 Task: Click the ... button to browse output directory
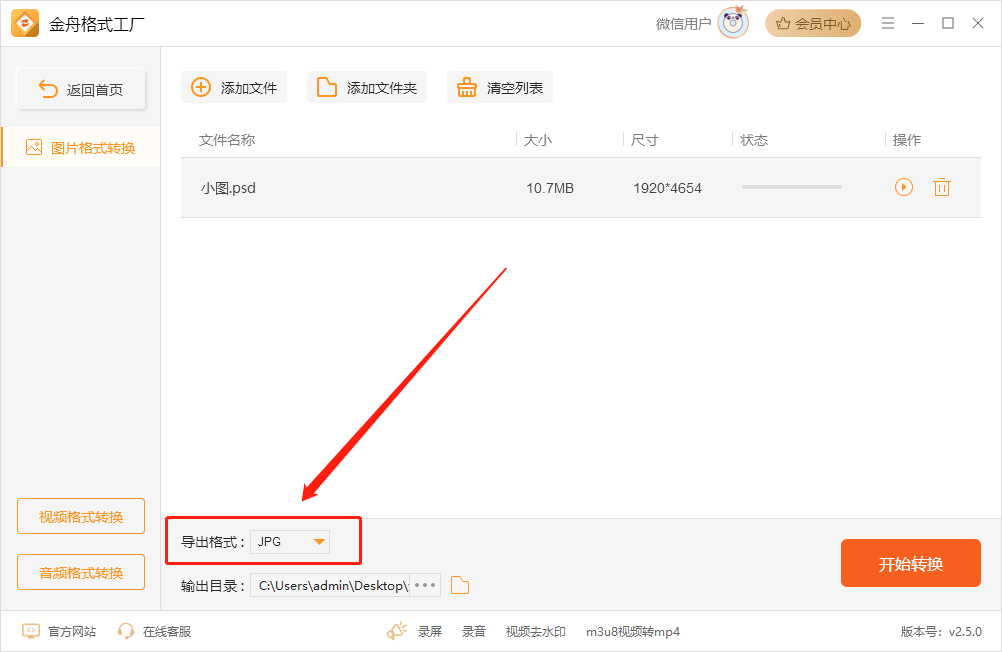424,585
